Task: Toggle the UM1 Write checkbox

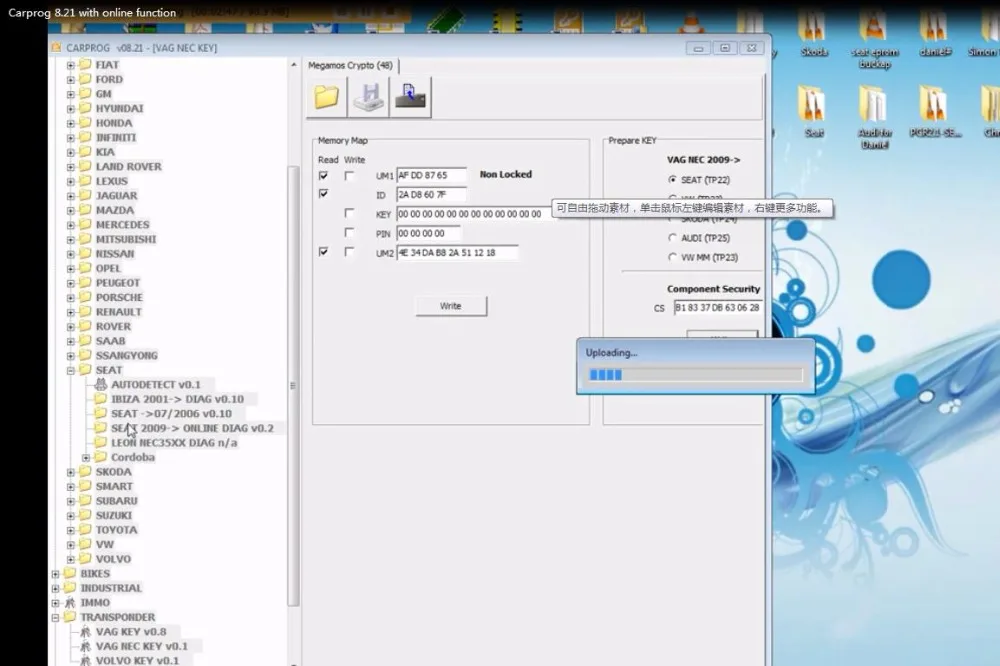Action: [x=349, y=175]
